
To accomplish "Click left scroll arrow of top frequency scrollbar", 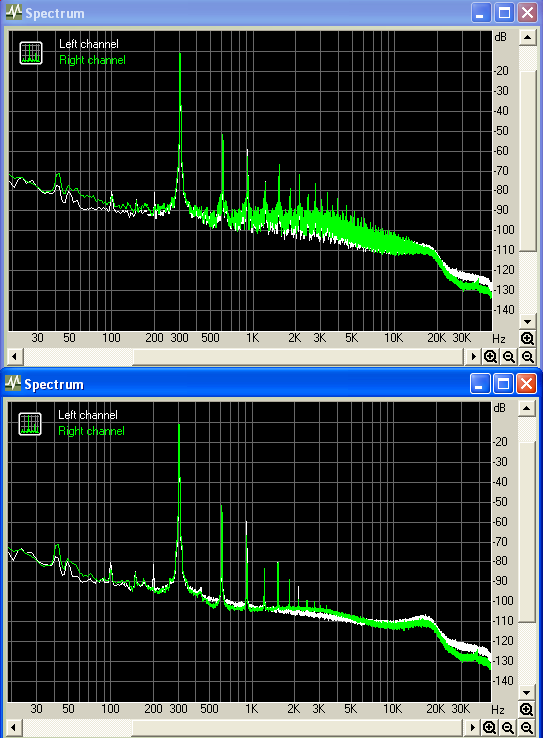I will coord(15,357).
